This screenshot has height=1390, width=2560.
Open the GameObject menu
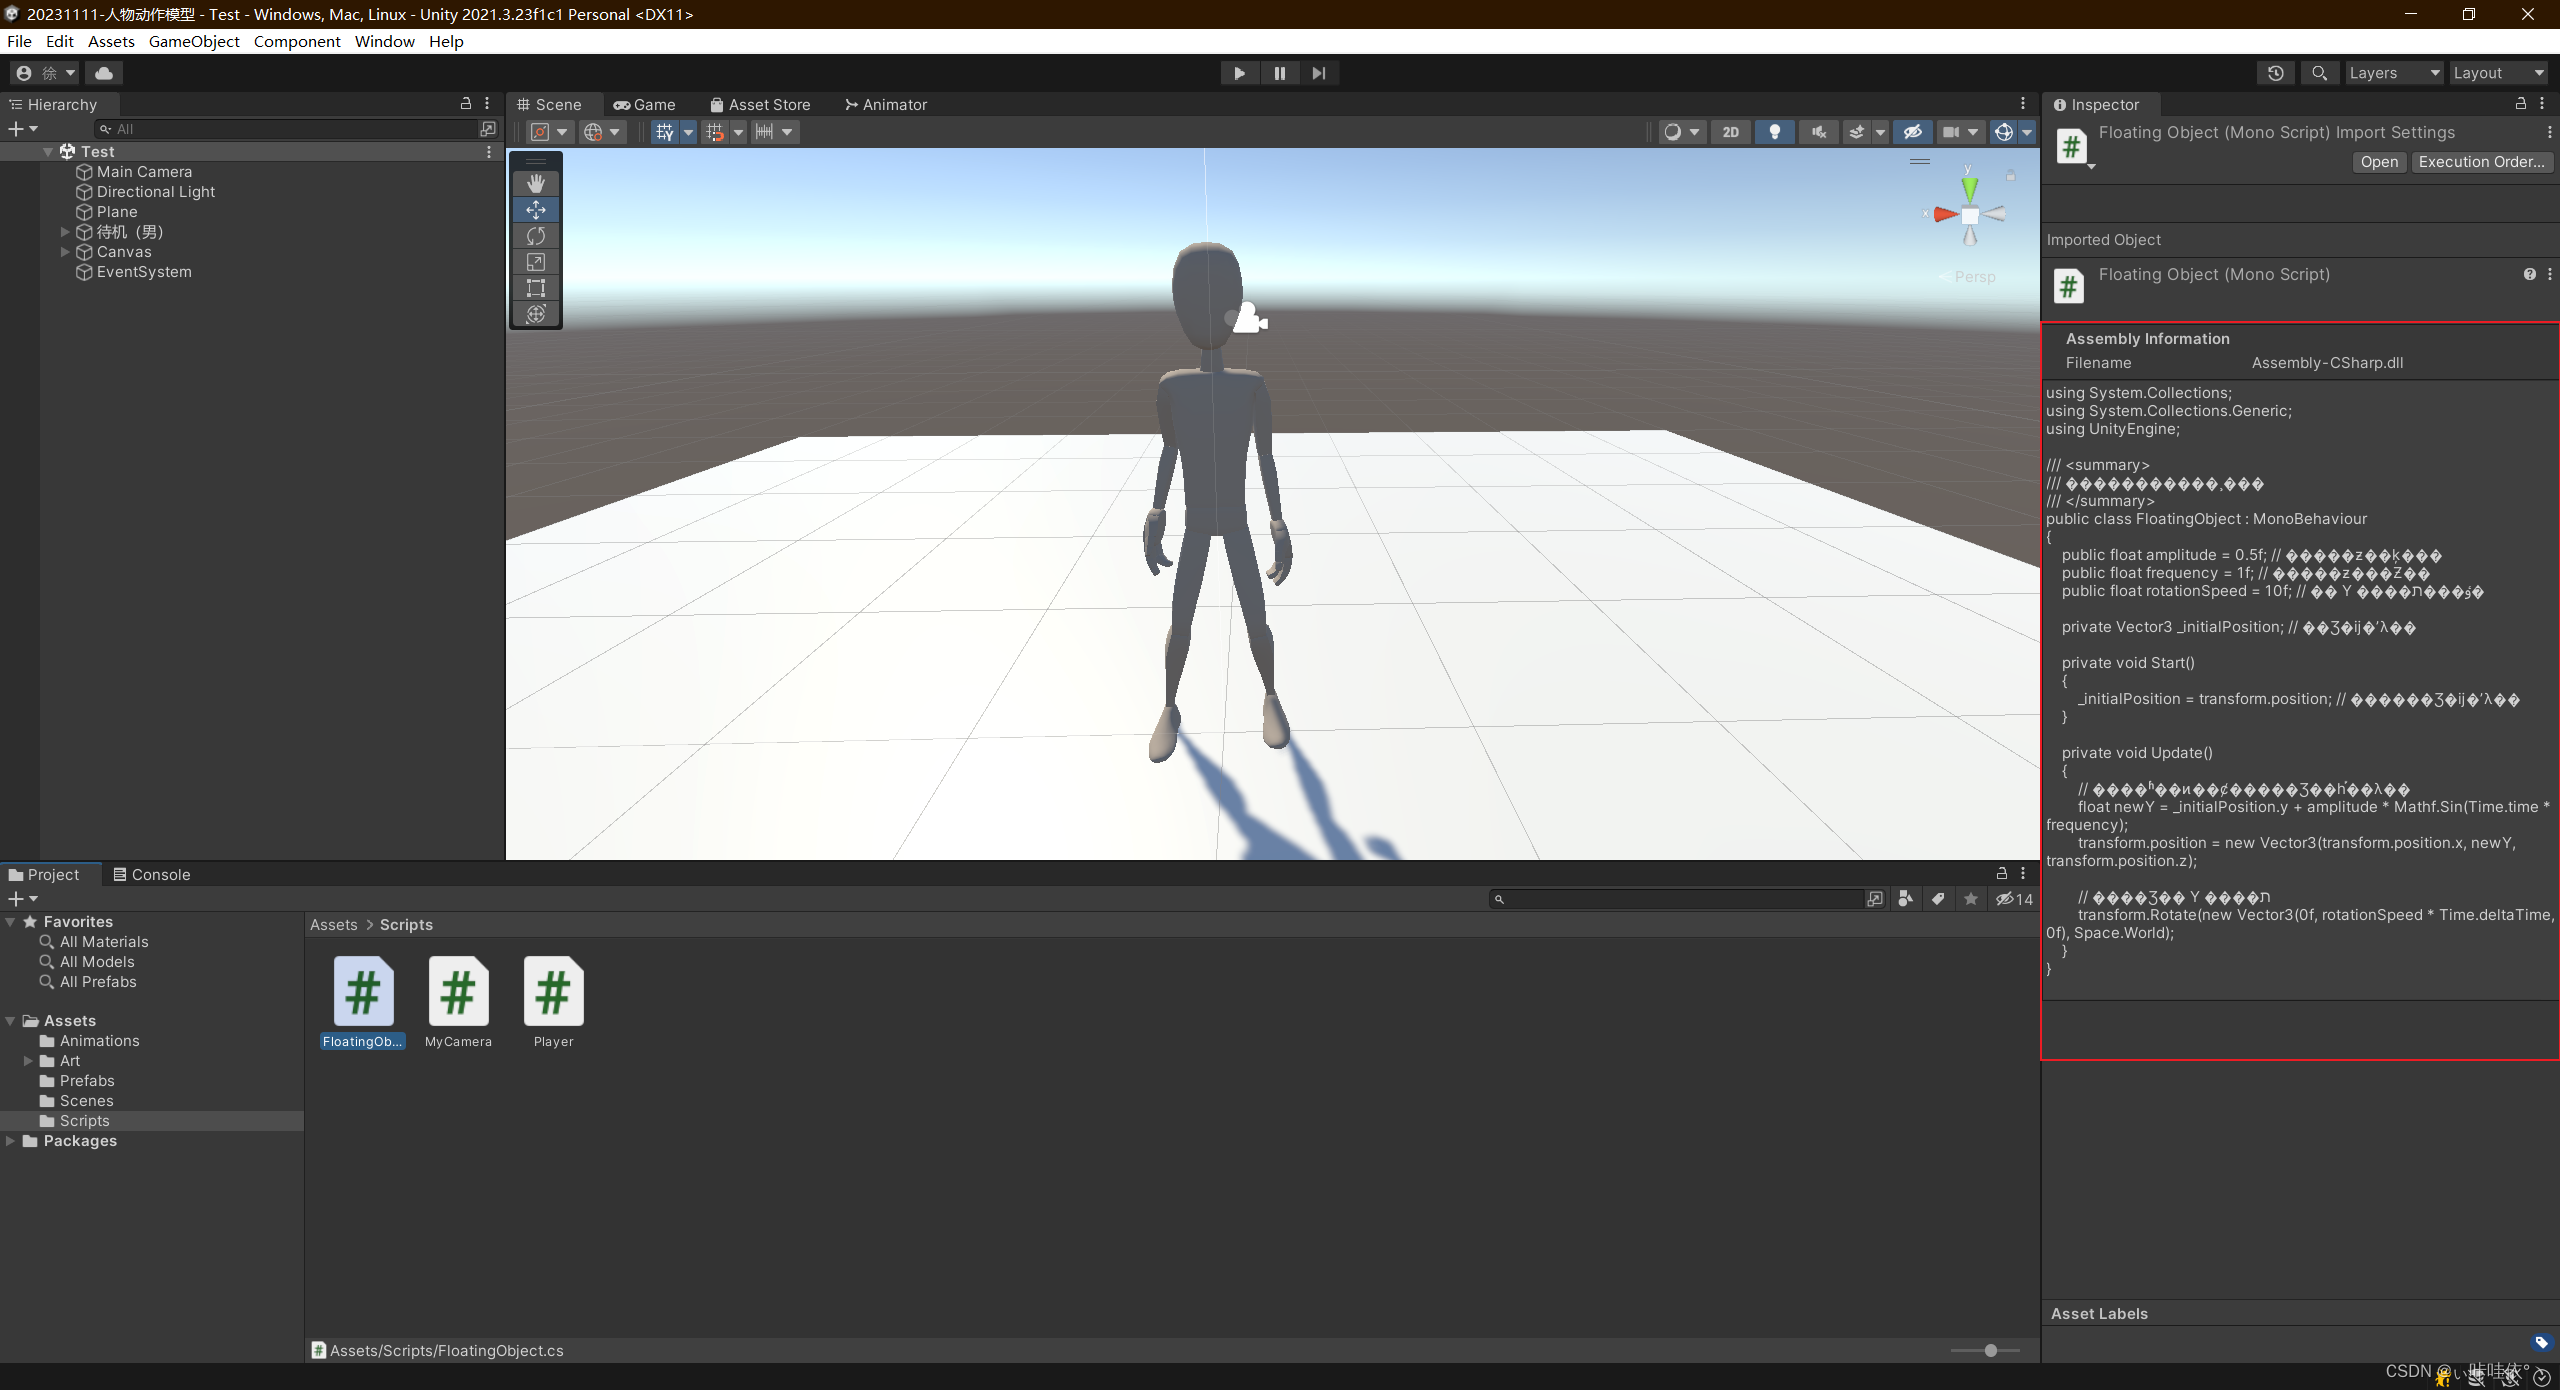[194, 42]
